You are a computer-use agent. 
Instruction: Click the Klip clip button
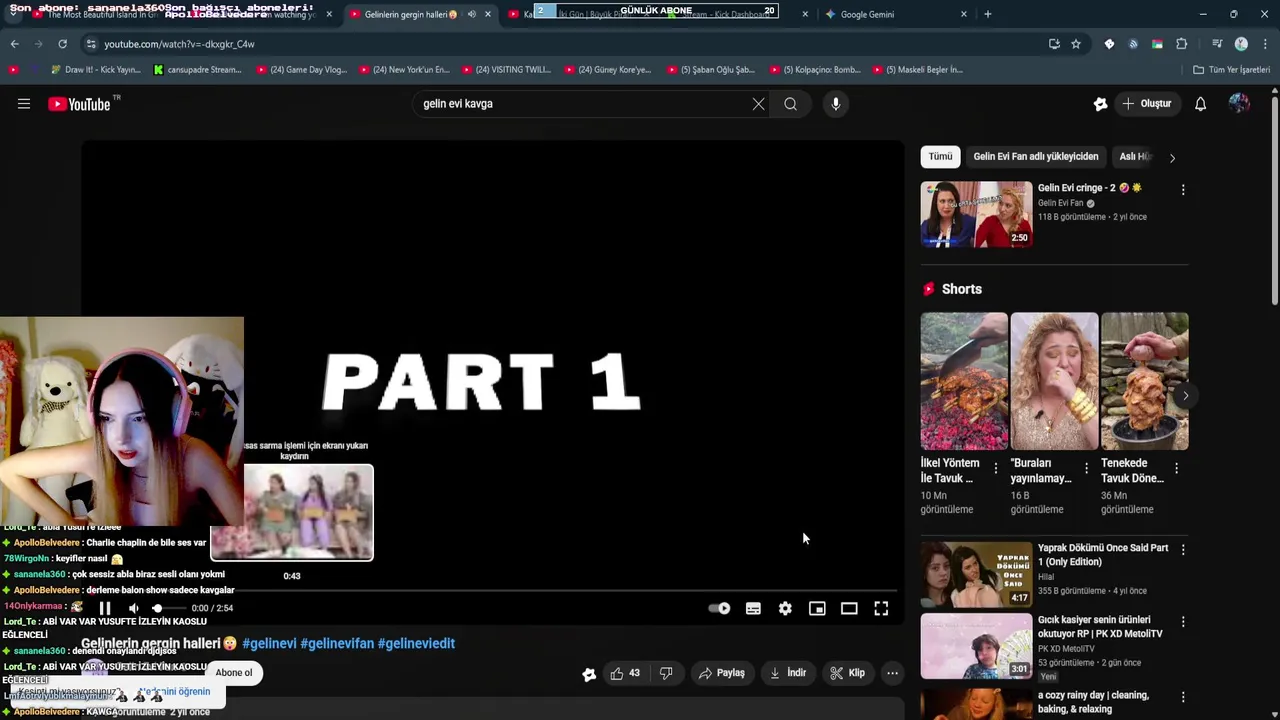point(847,673)
